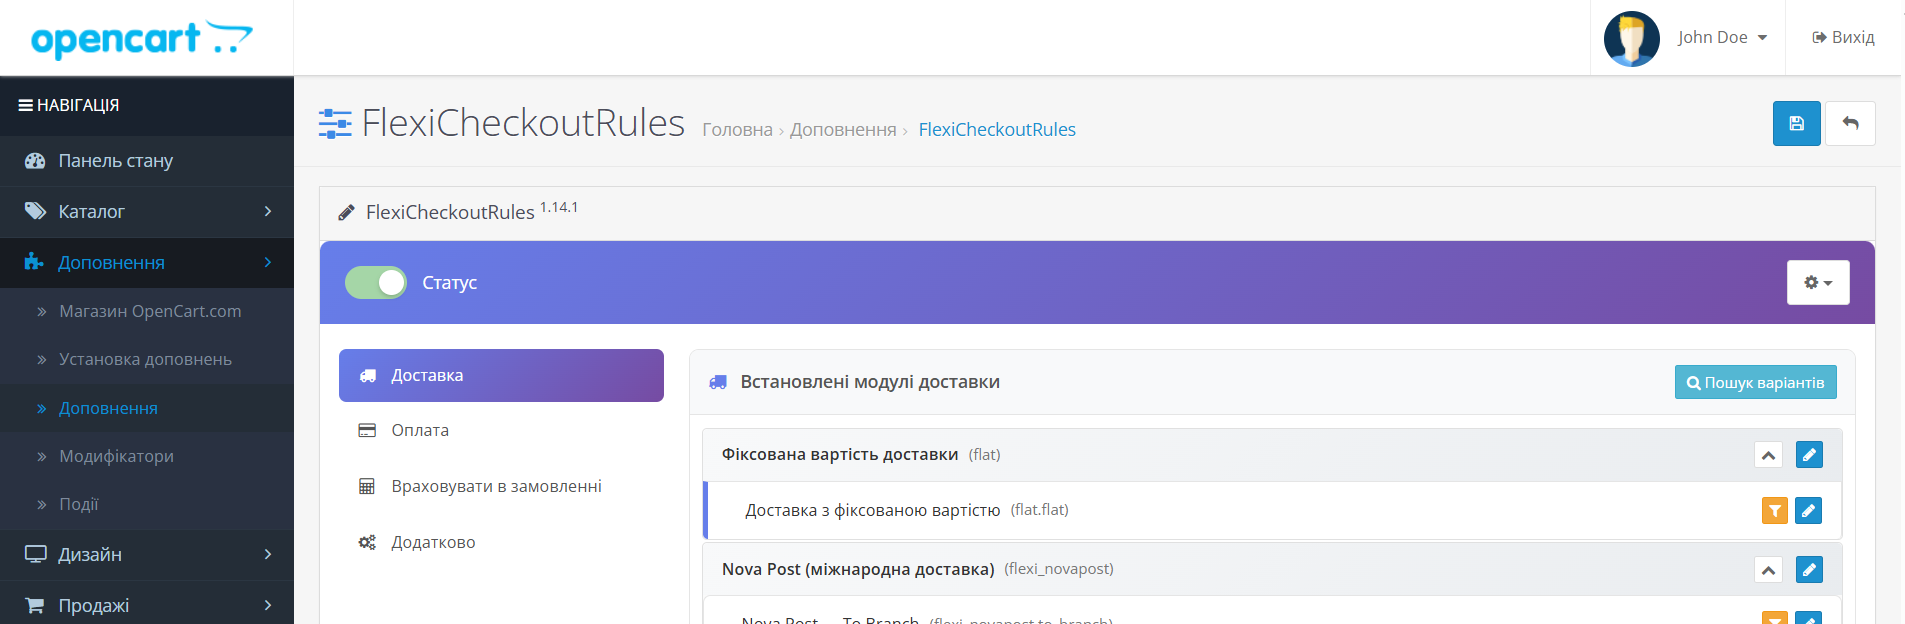Image resolution: width=1905 pixels, height=624 pixels.
Task: Click the (flexi_novapost) code text
Action: coord(1059,569)
